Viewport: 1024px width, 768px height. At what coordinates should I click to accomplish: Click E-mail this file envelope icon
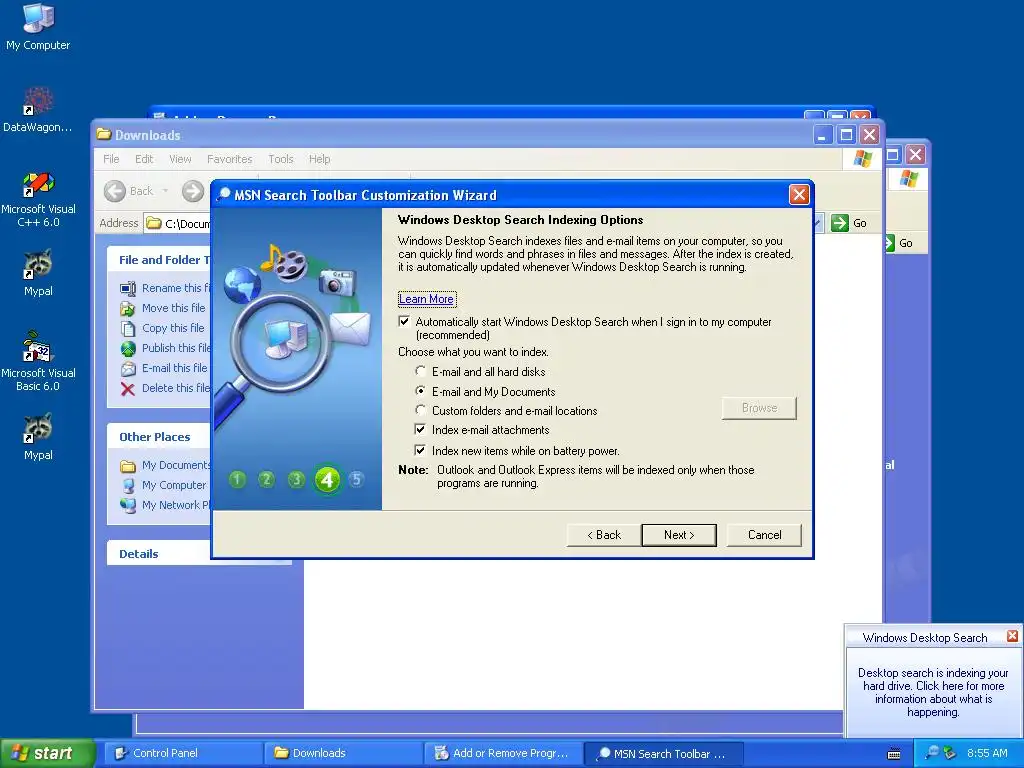(x=128, y=368)
